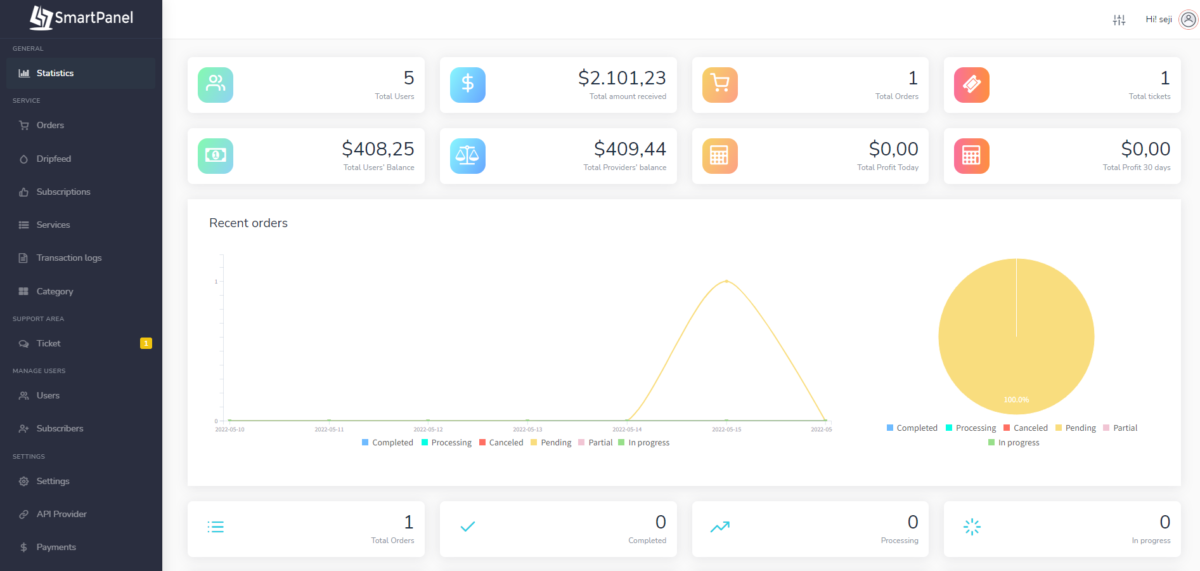Click the Transaction logs document icon
Image resolution: width=1200 pixels, height=571 pixels.
point(24,258)
